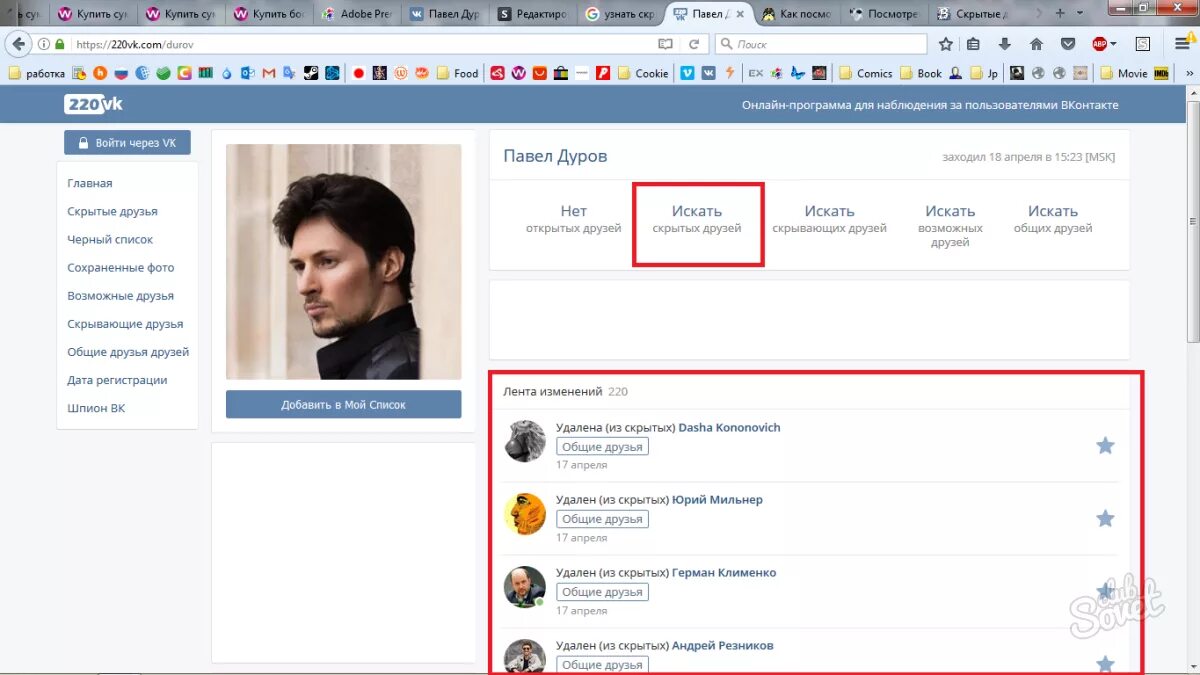Open Возможные друзья in the sidebar
The image size is (1200, 675).
click(121, 295)
